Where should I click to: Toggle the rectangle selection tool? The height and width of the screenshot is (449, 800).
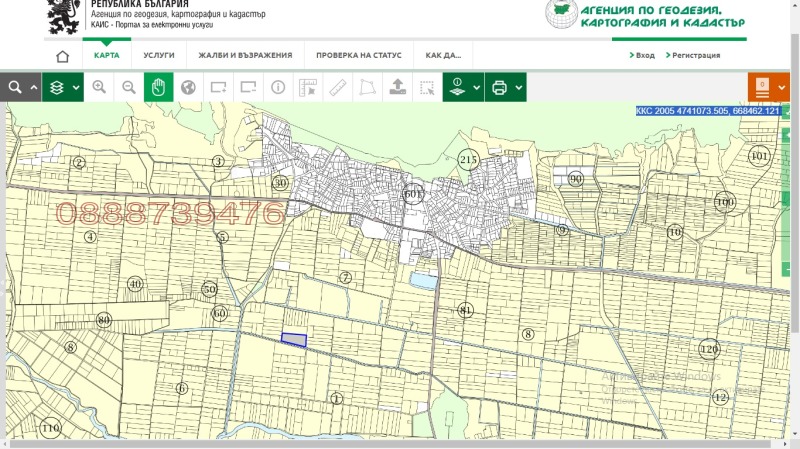[427, 87]
